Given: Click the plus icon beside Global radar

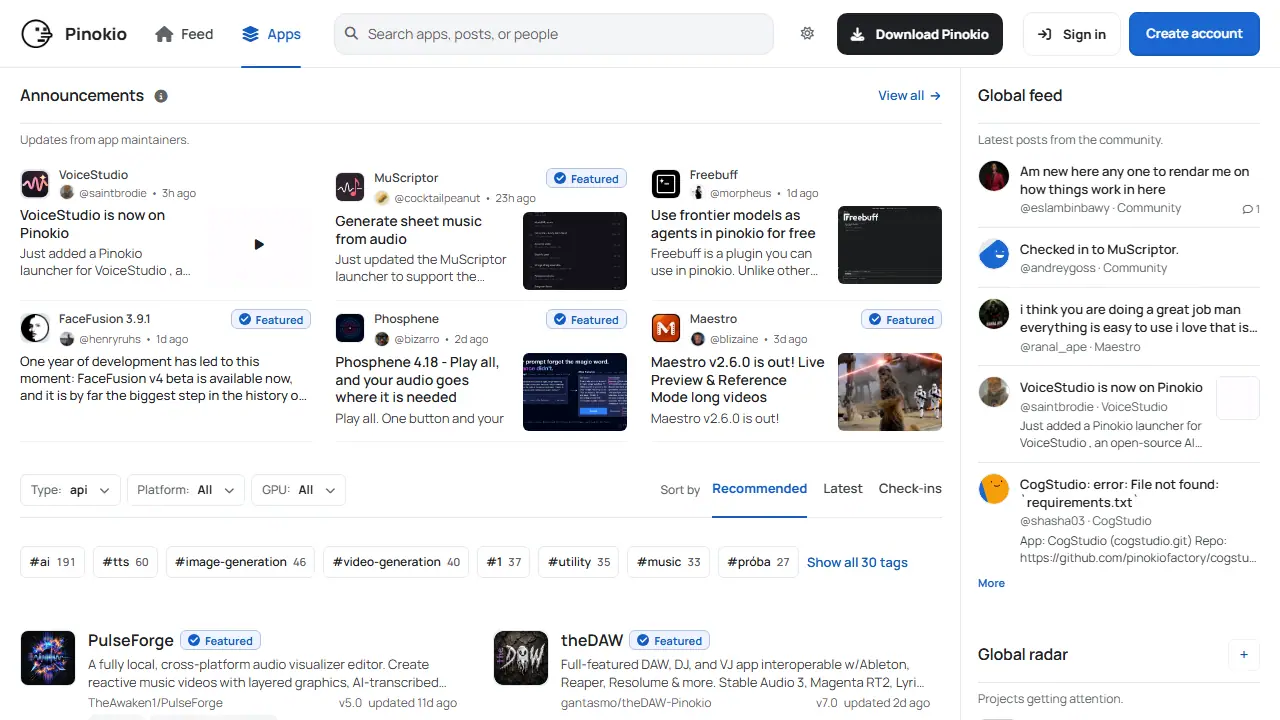Looking at the screenshot, I should (1244, 655).
